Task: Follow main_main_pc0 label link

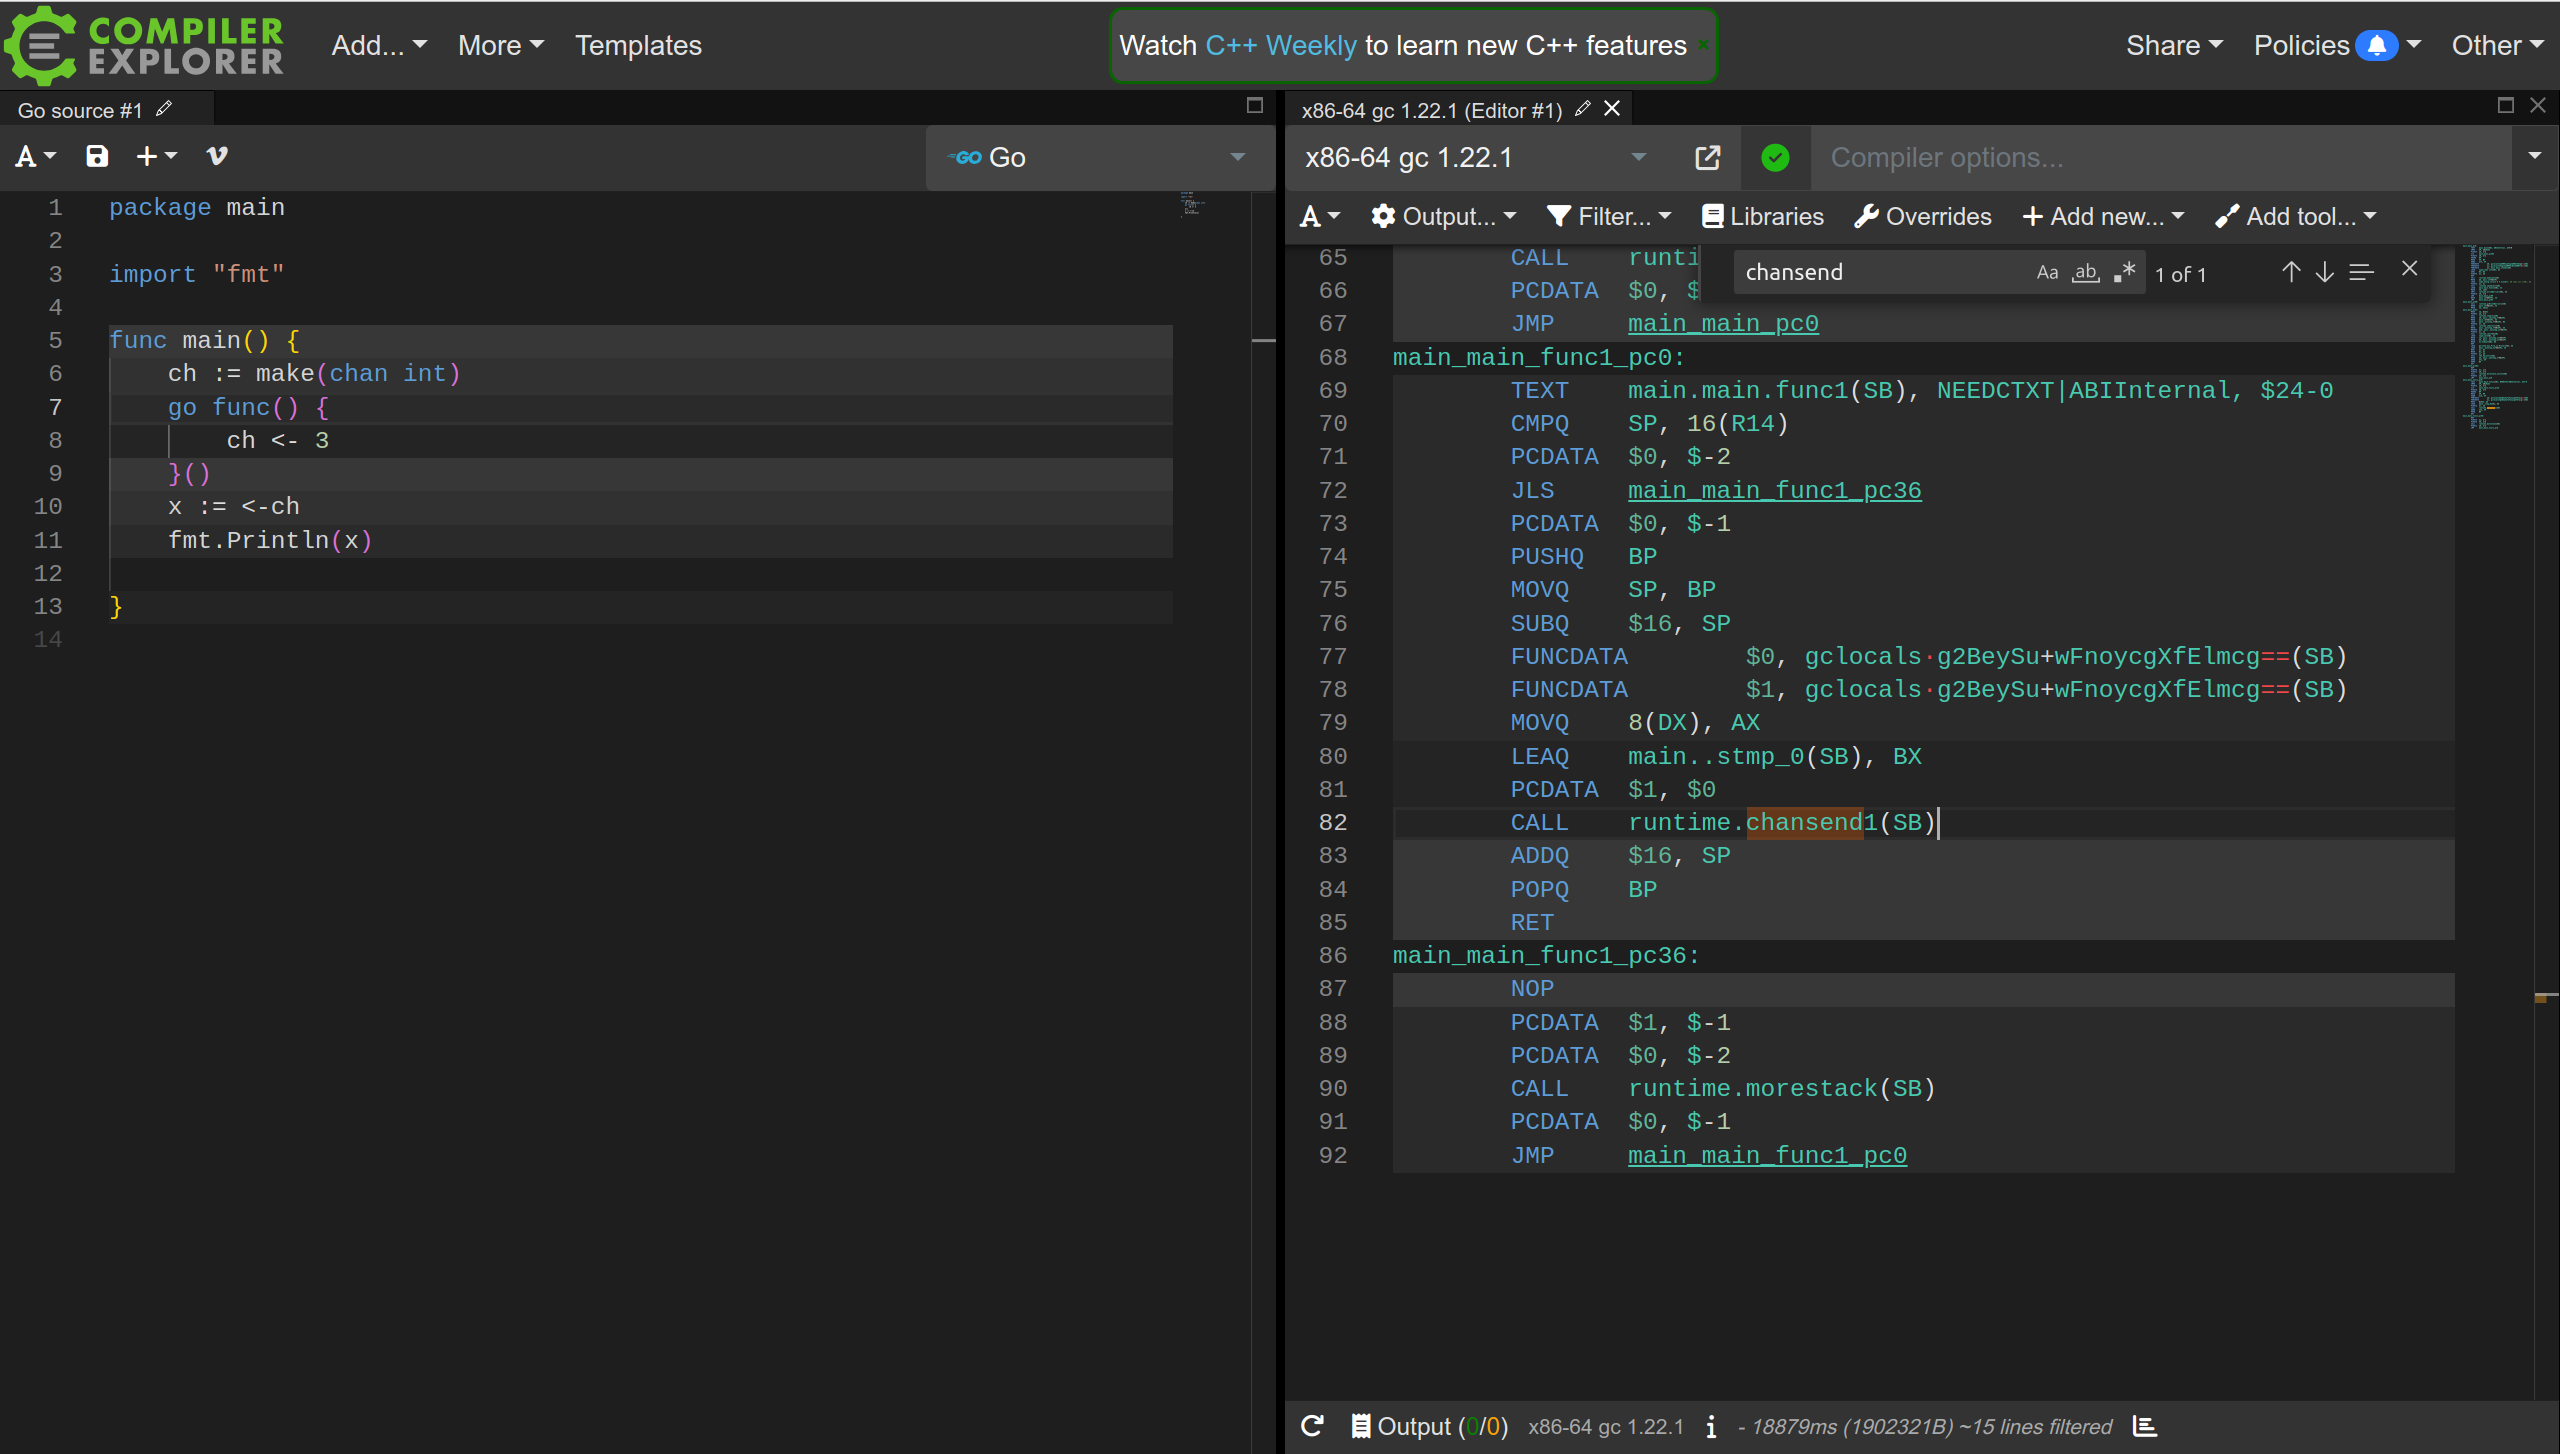Action: click(x=1723, y=323)
